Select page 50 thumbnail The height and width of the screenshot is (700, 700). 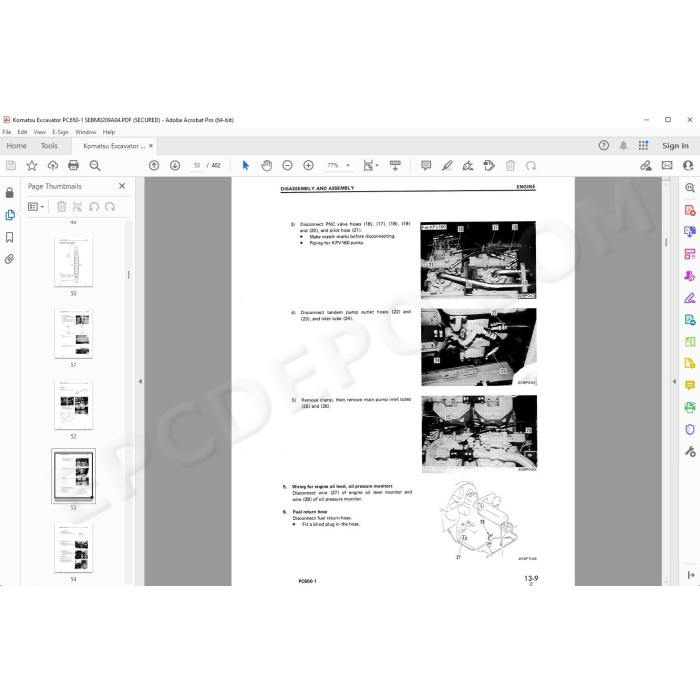pos(73,262)
